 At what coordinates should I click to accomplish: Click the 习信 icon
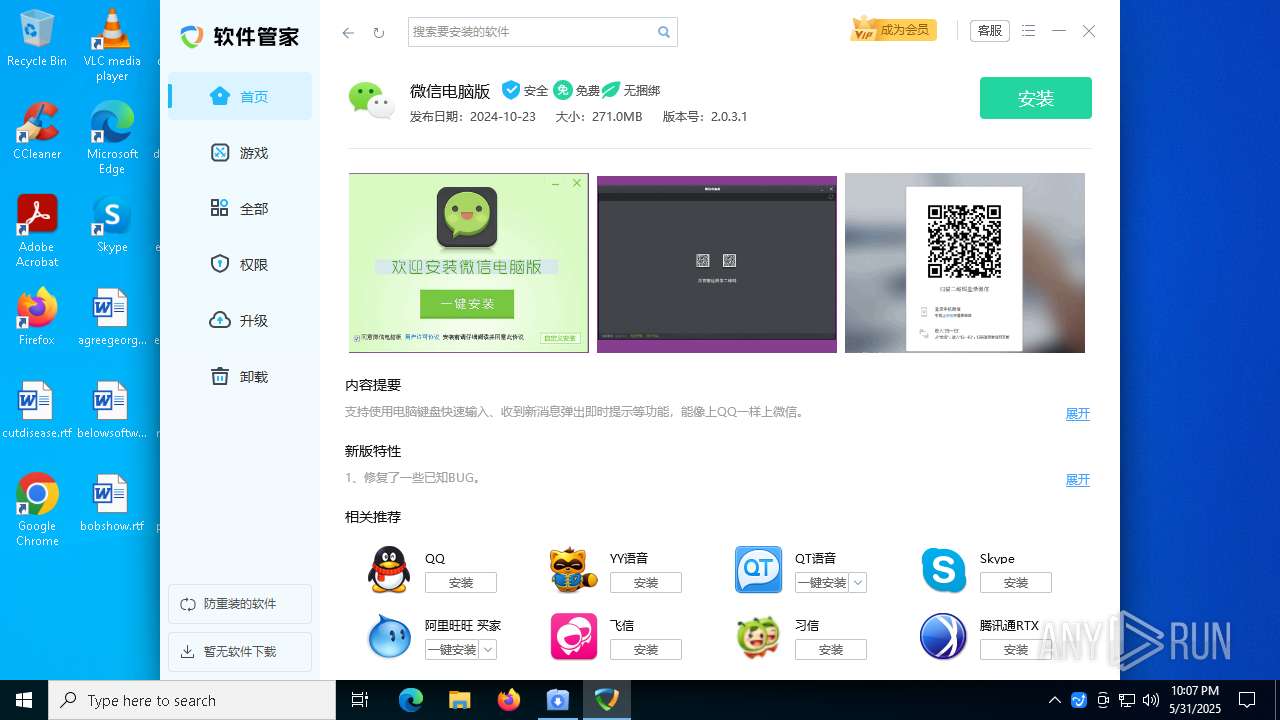click(759, 637)
